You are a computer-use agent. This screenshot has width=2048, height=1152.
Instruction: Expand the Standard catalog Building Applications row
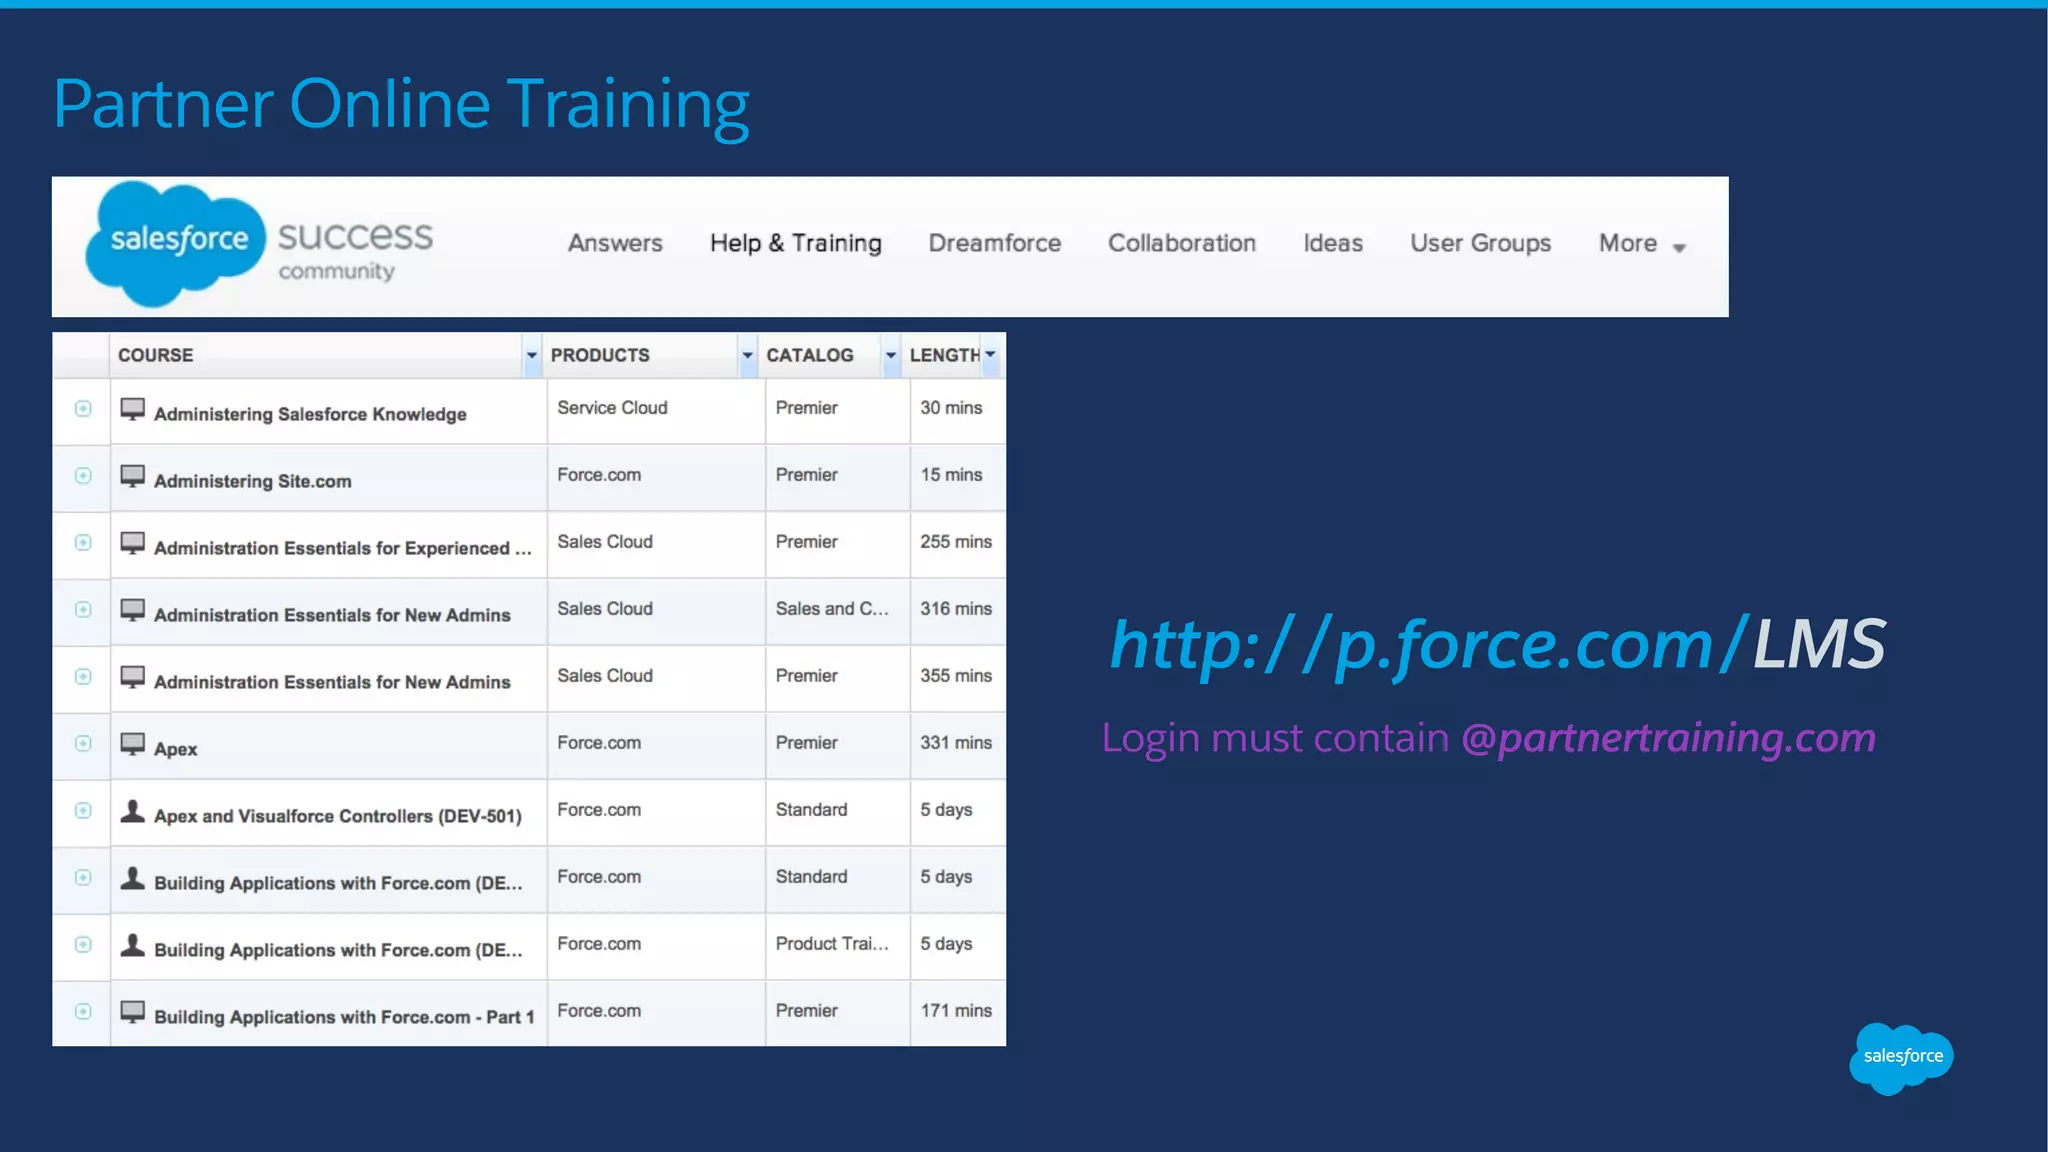83,878
